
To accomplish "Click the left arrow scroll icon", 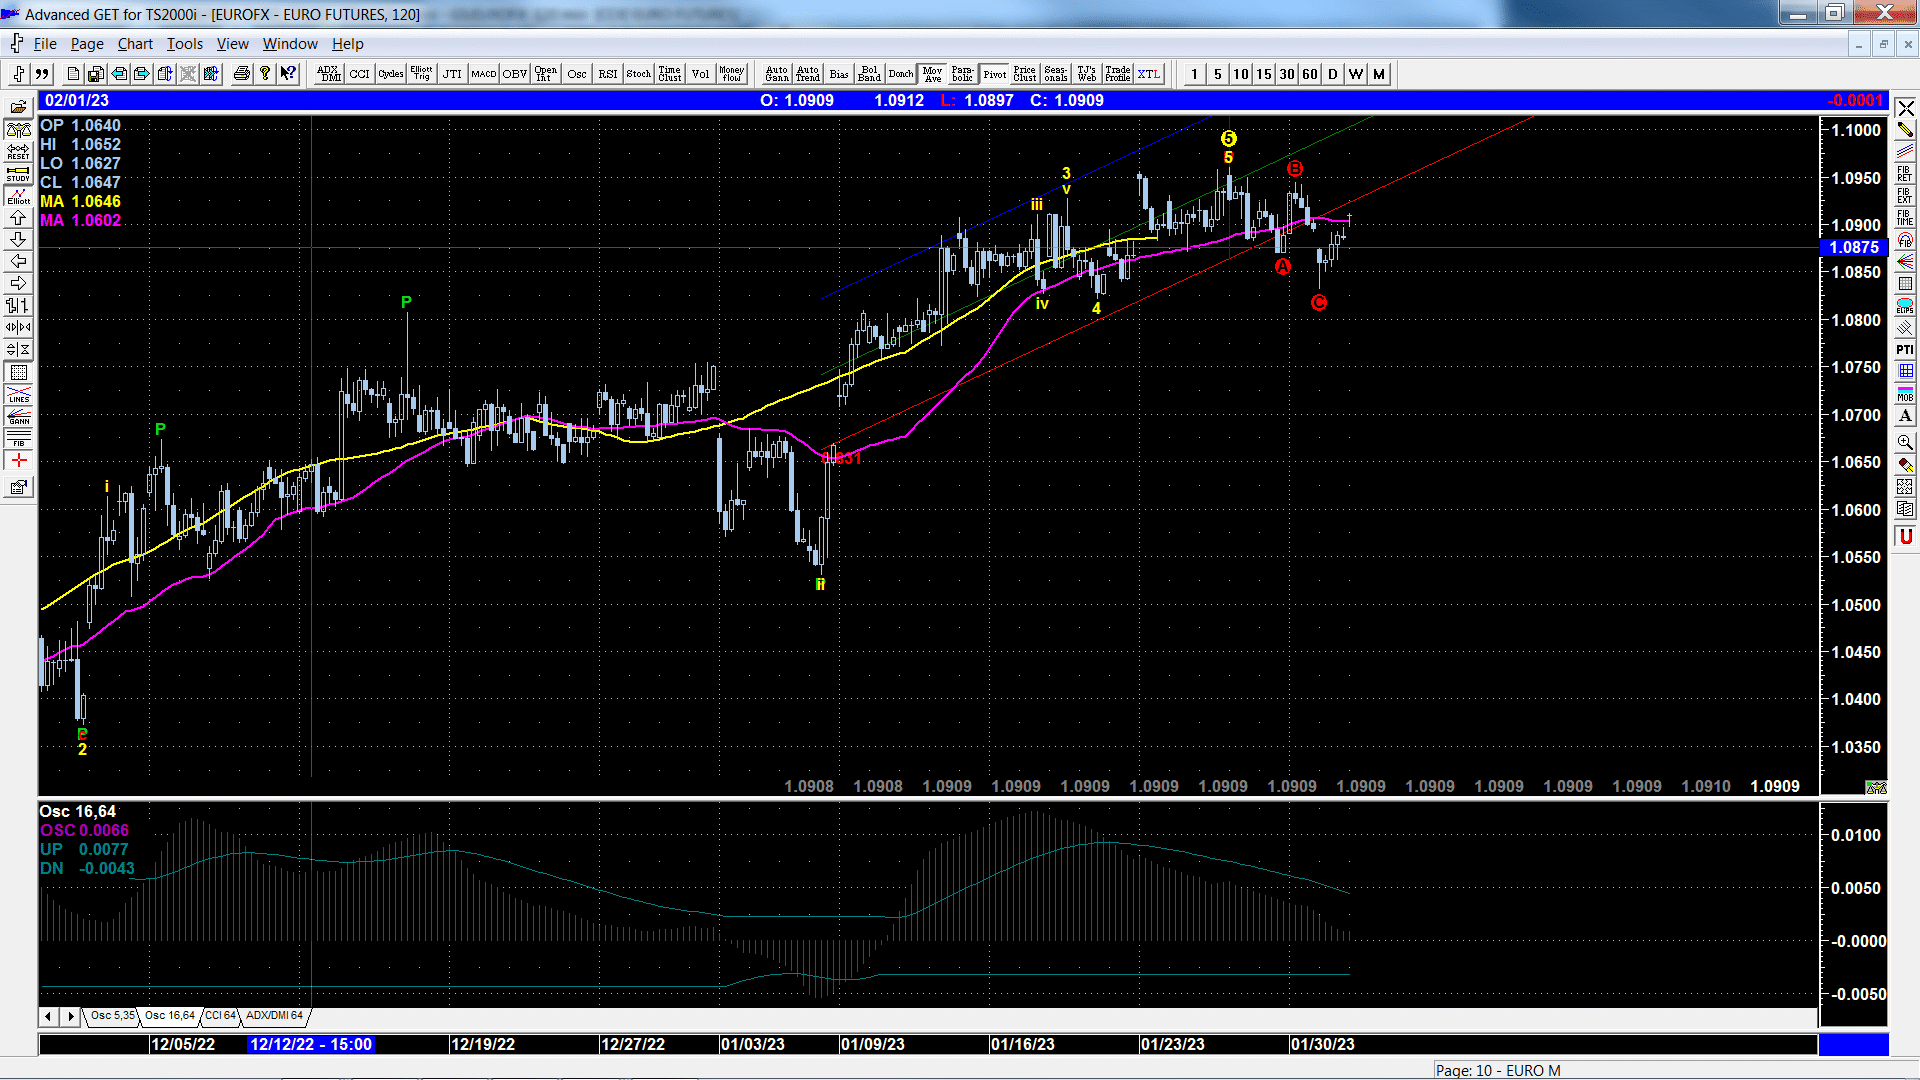I will [18, 262].
